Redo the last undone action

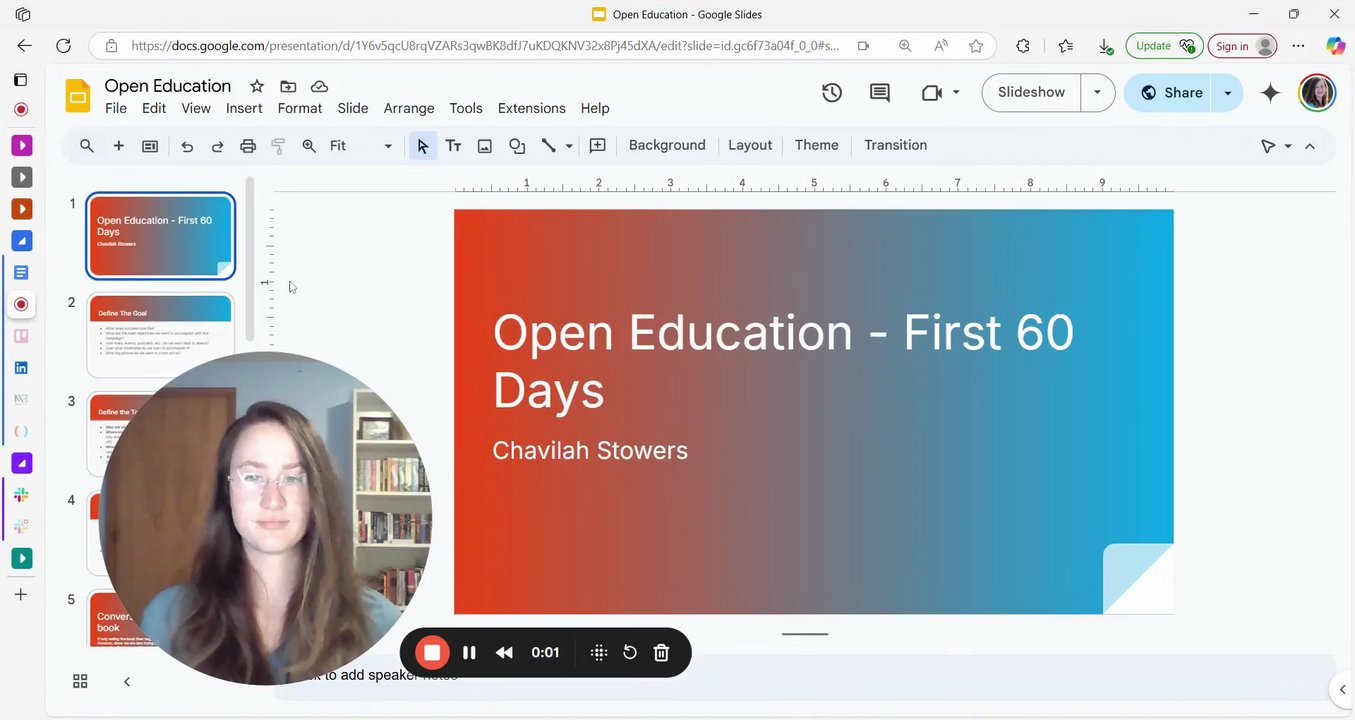click(x=217, y=146)
